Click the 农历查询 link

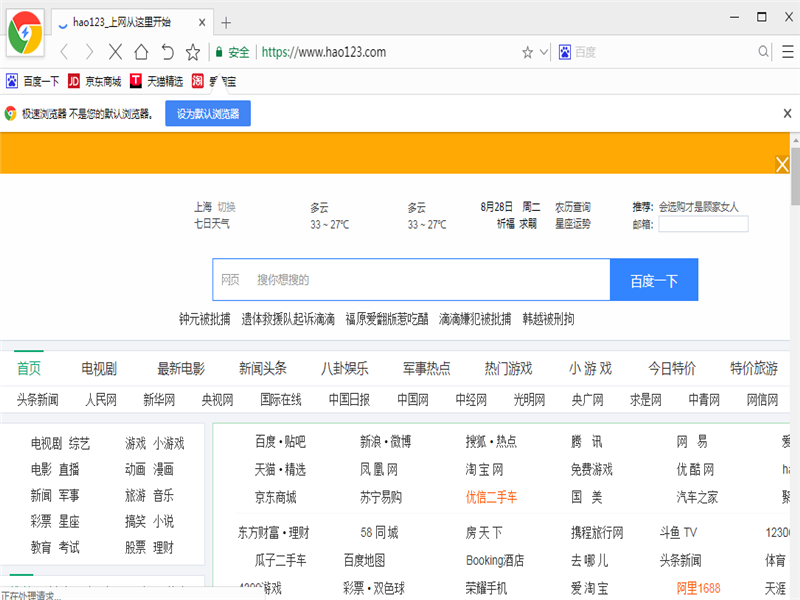point(572,207)
